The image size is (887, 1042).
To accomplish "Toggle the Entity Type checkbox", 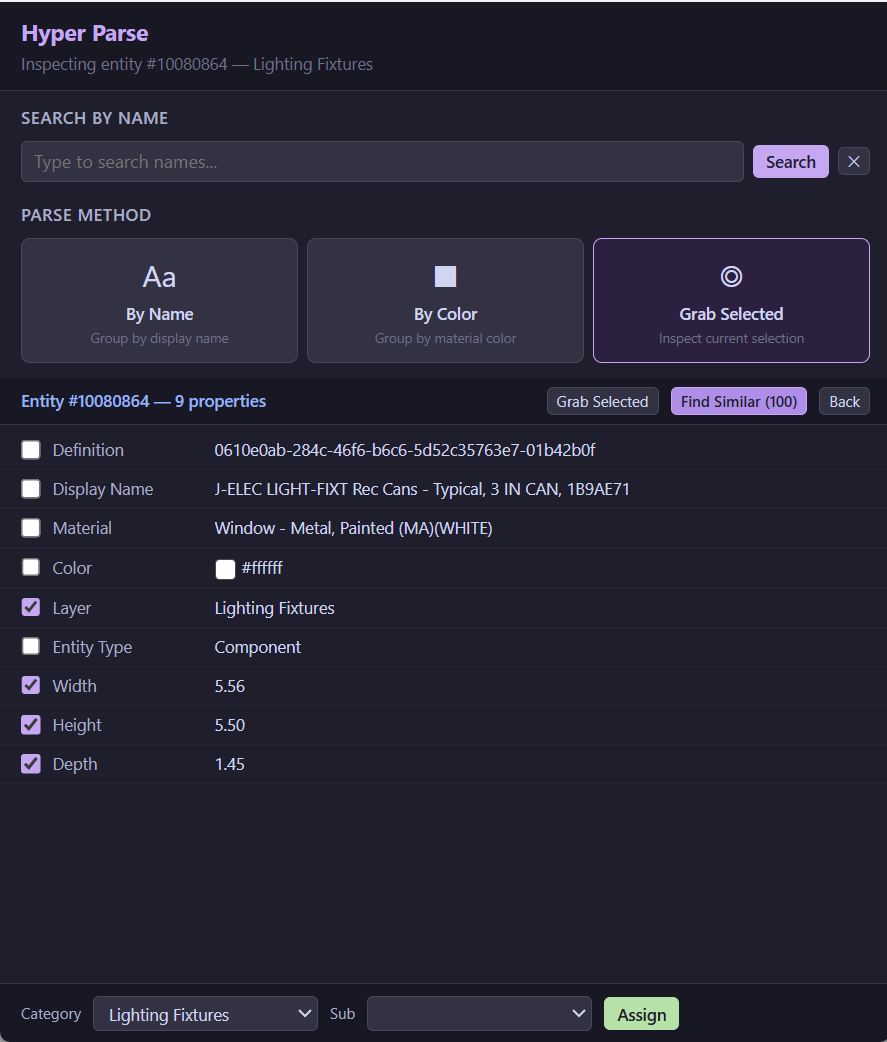I will click(31, 646).
